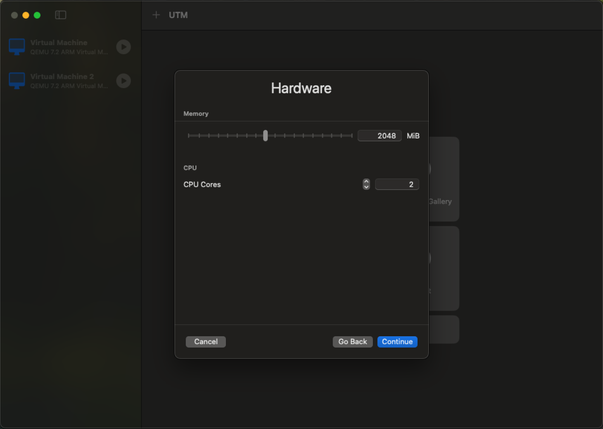Cancel the Hardware dialog

point(206,342)
